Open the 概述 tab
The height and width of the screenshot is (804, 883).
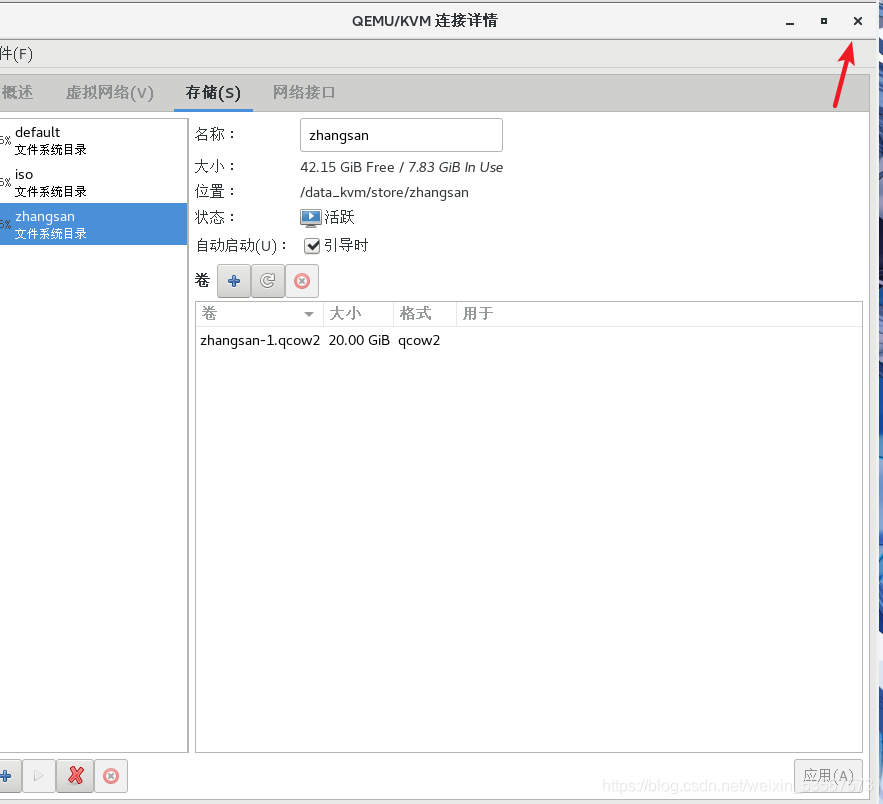click(17, 92)
